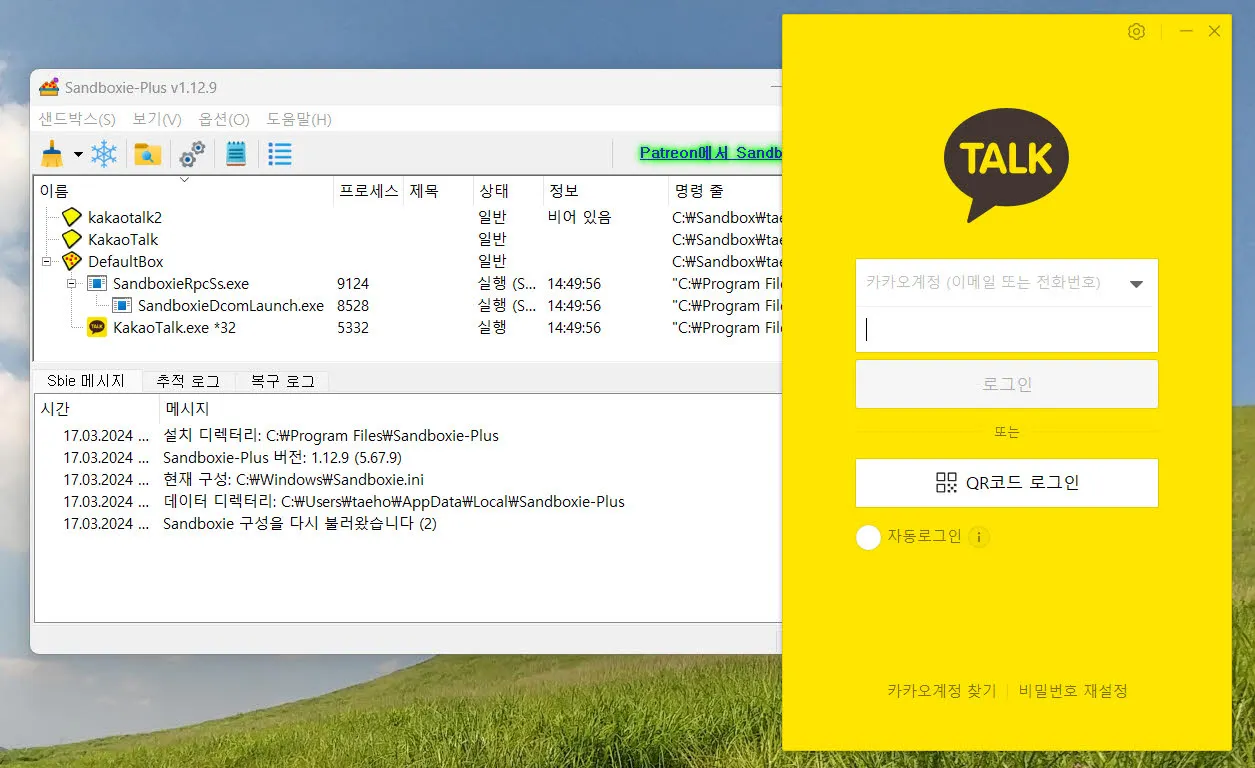
Task: Click the KakaoTalk TALK speech bubble logo
Action: coord(1006,163)
